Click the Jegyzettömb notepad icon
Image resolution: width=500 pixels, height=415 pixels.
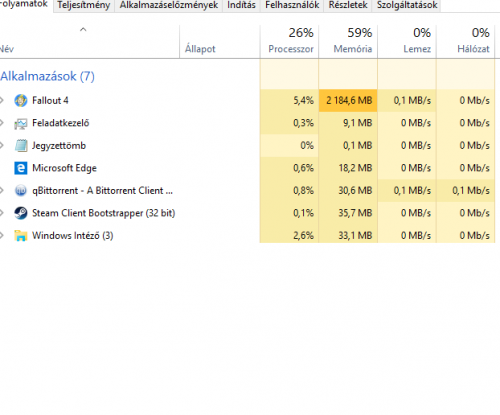pyautogui.click(x=21, y=146)
